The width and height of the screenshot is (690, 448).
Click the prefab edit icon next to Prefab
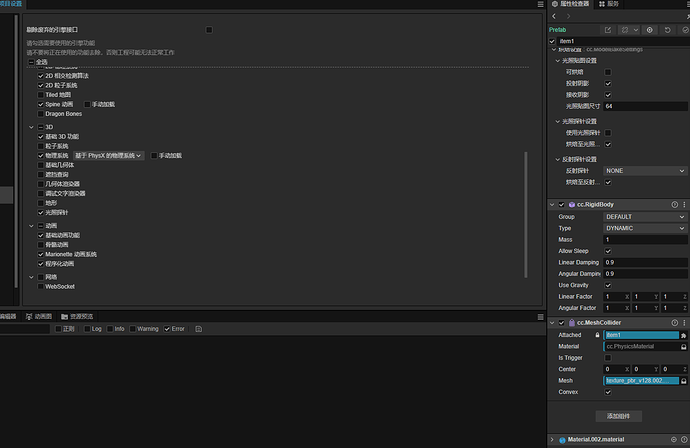click(608, 30)
